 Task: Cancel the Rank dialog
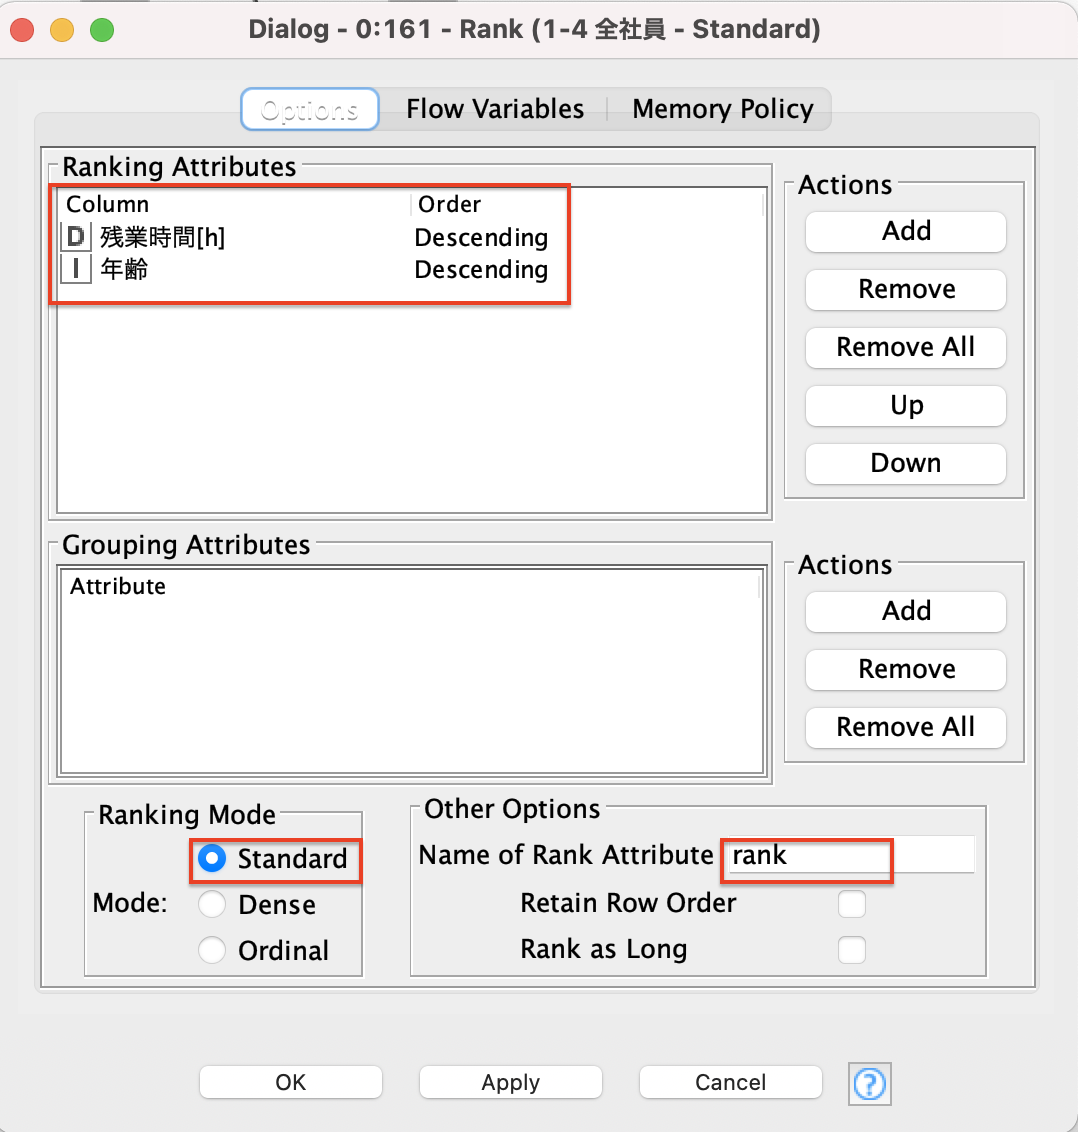(731, 1082)
